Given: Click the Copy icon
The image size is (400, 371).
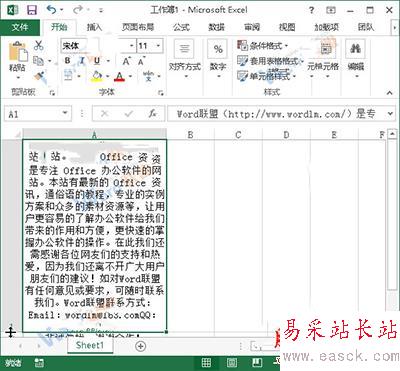Looking at the screenshot, I should tap(38, 61).
